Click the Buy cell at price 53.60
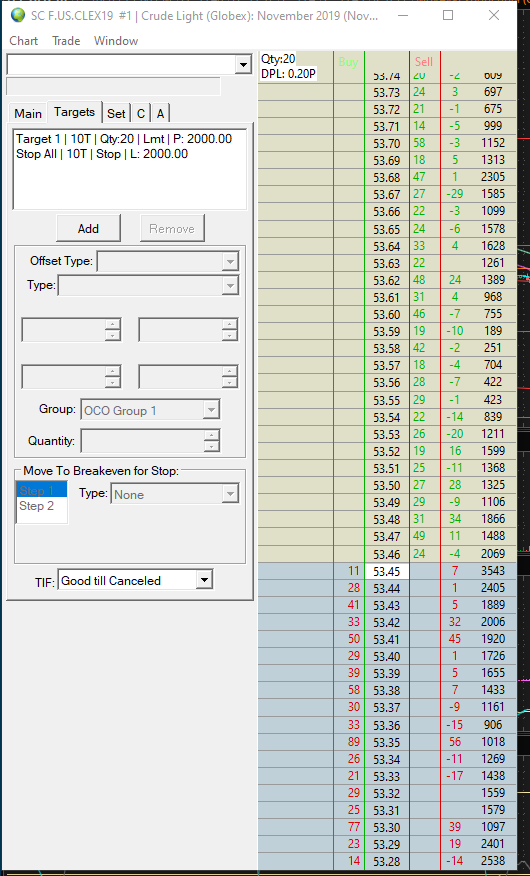Viewport: 530px width, 876px height. [348, 314]
